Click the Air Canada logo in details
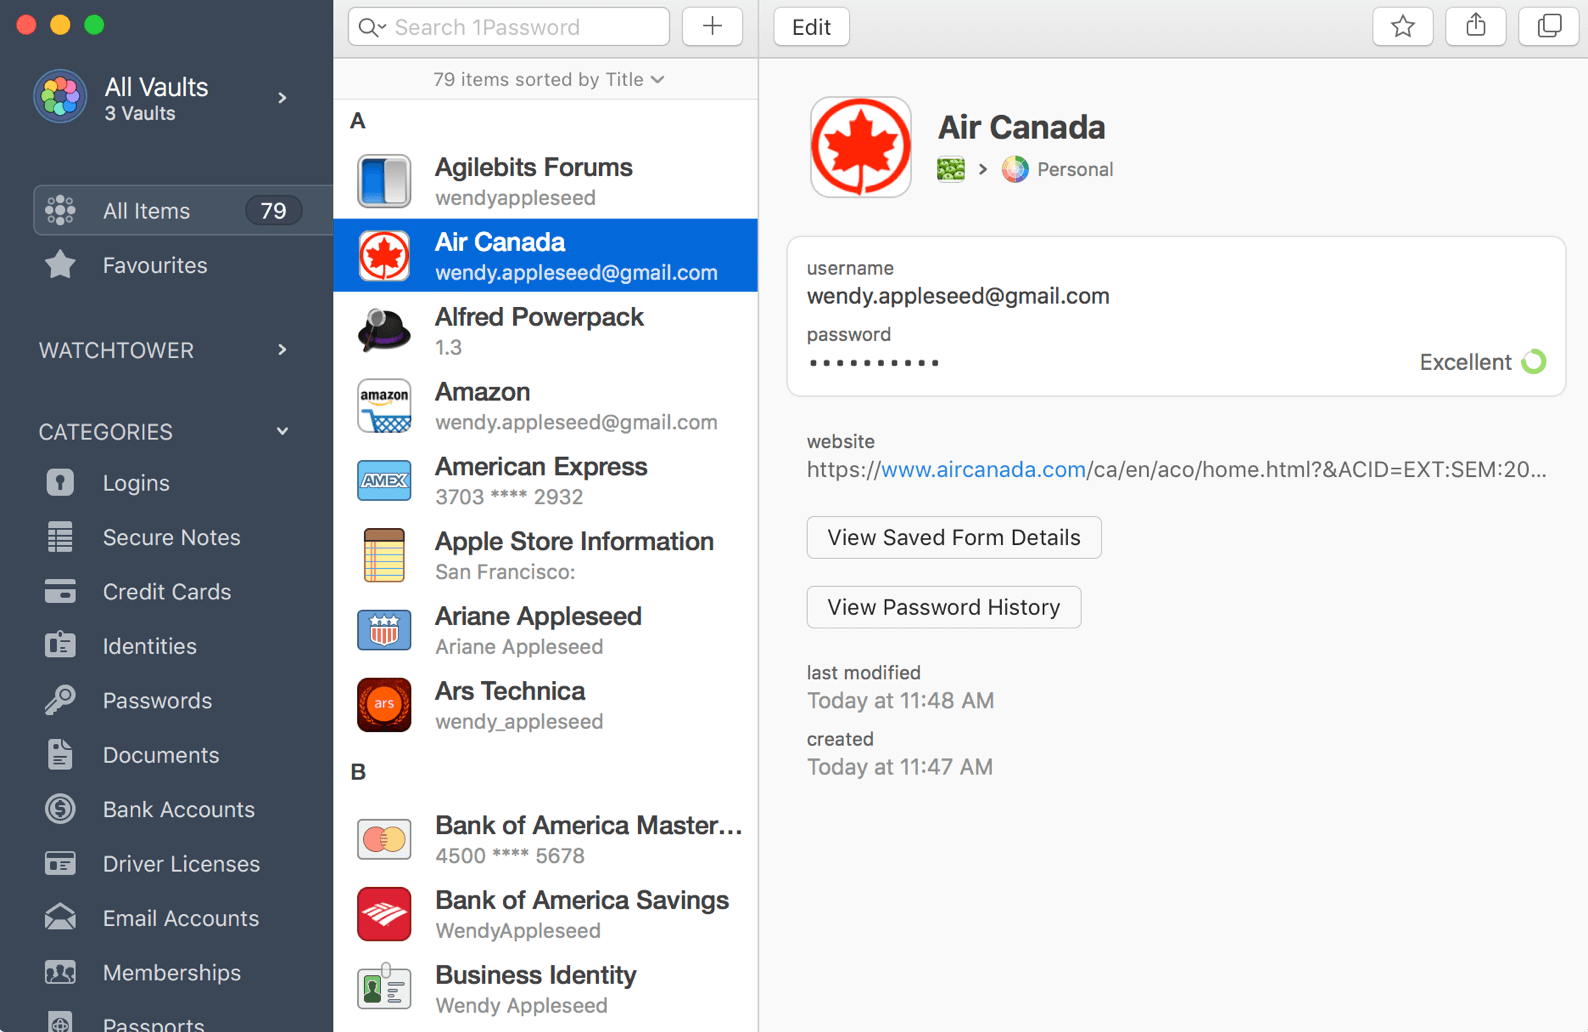1588x1032 pixels. coord(861,147)
